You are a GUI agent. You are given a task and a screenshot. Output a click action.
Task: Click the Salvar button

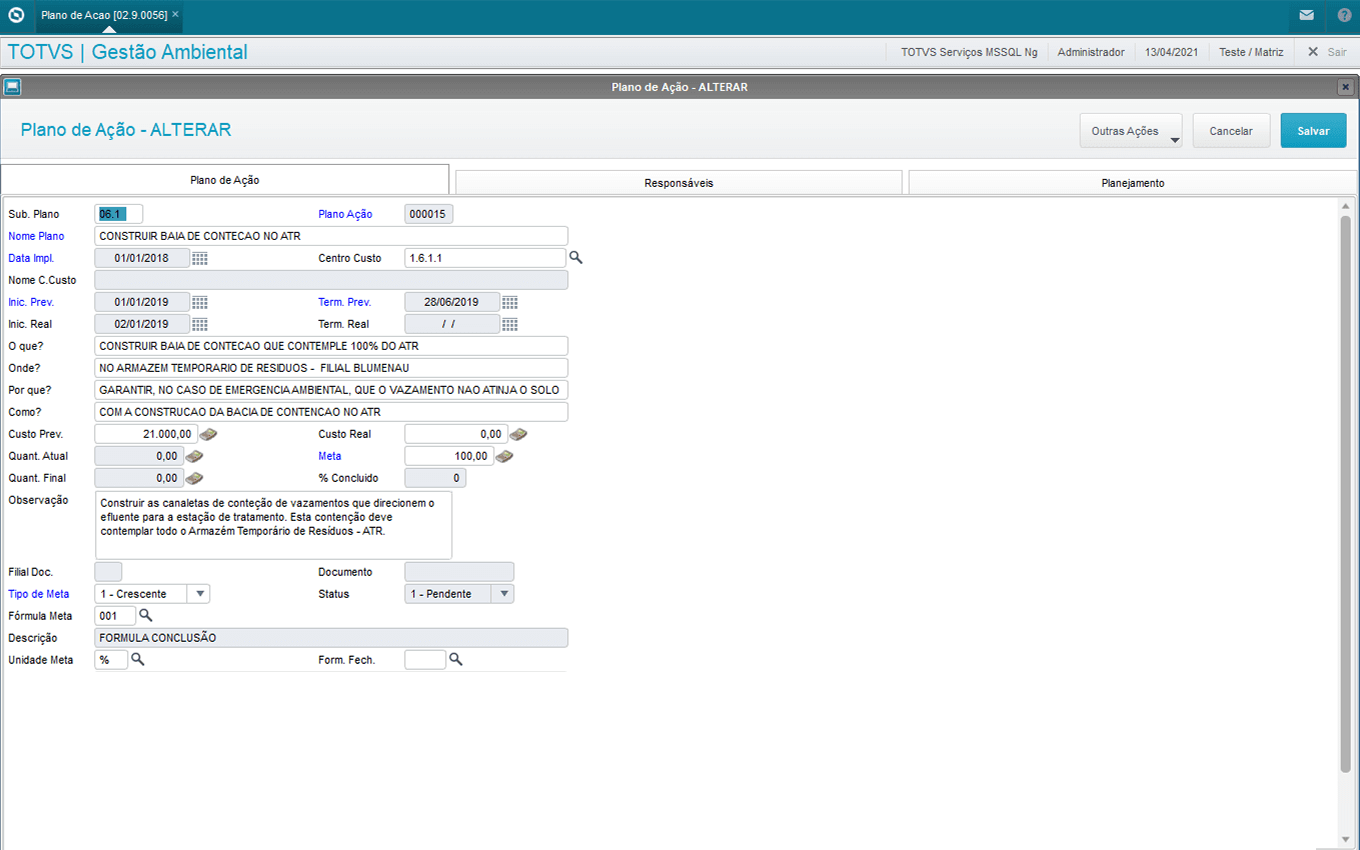click(x=1313, y=131)
